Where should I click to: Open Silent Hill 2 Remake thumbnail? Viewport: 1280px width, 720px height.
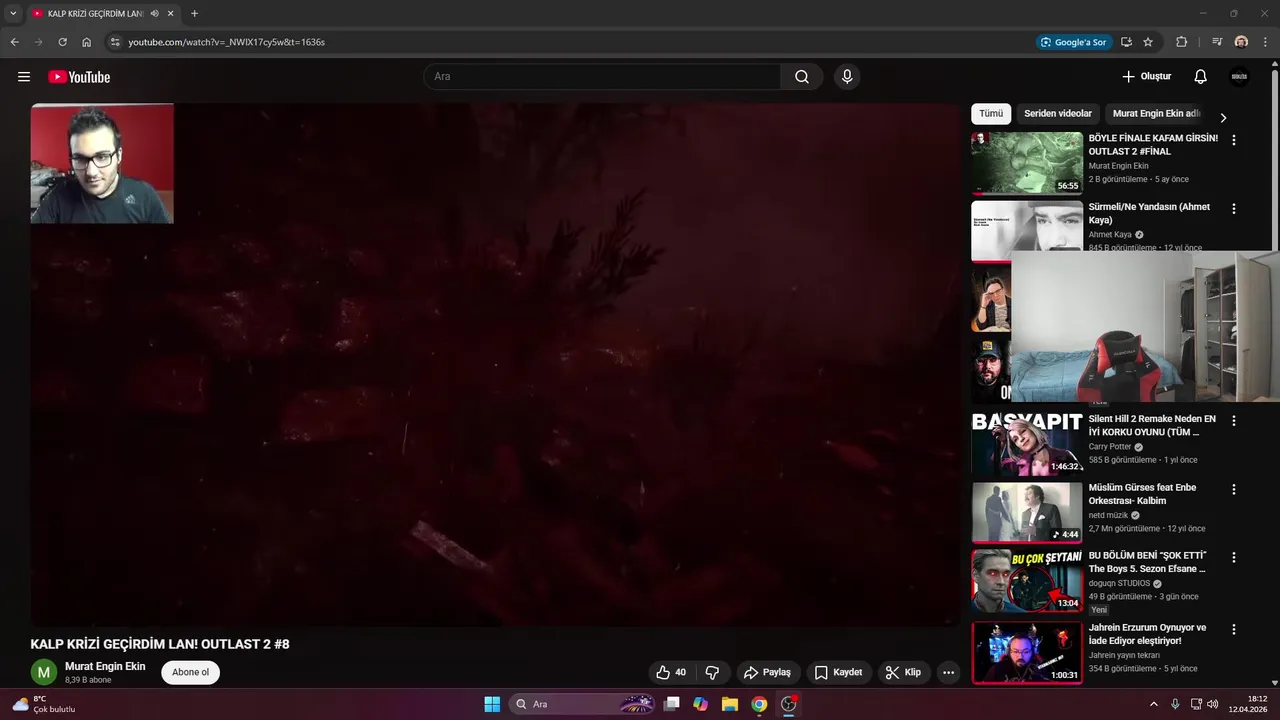coord(1027,443)
